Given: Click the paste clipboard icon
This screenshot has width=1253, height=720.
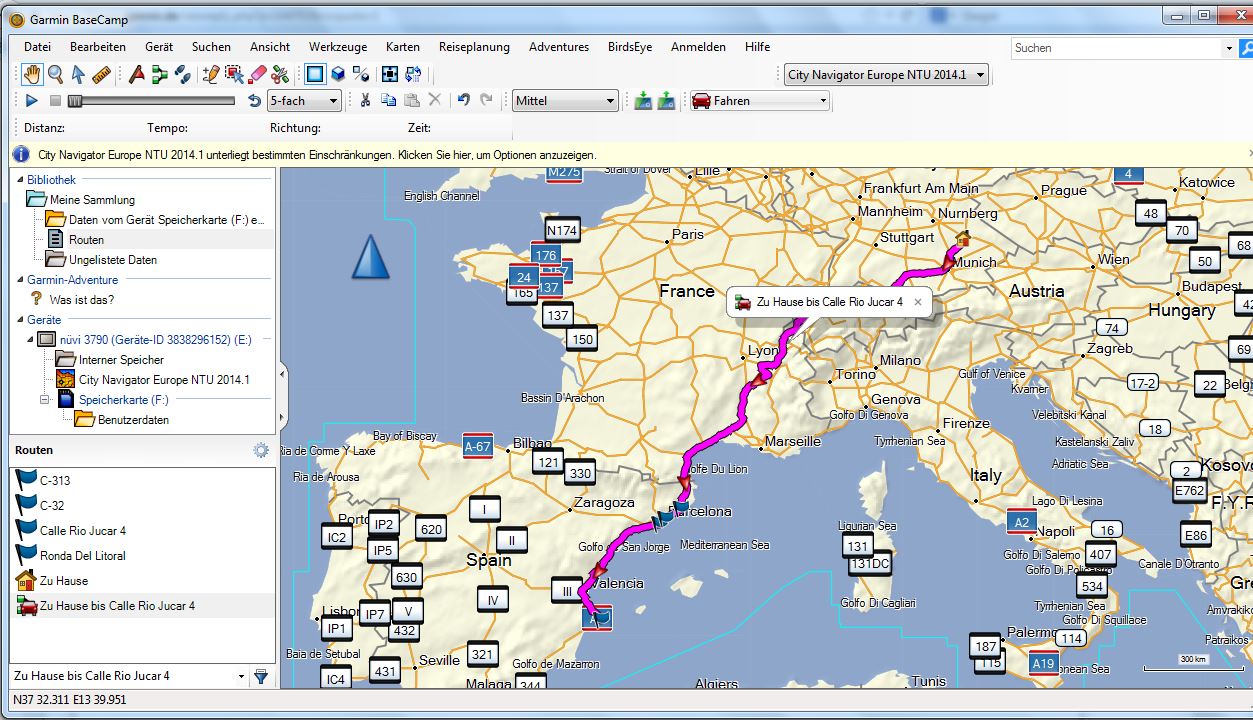Looking at the screenshot, I should (x=411, y=100).
